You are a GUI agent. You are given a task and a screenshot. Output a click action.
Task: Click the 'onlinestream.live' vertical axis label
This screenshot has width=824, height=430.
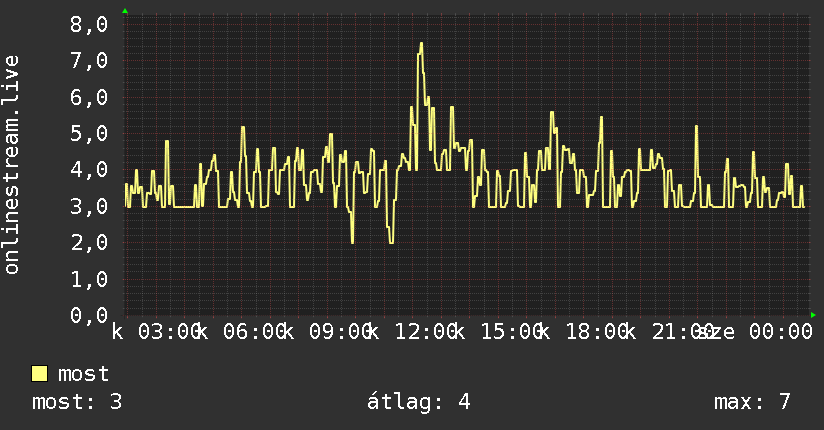click(11, 165)
